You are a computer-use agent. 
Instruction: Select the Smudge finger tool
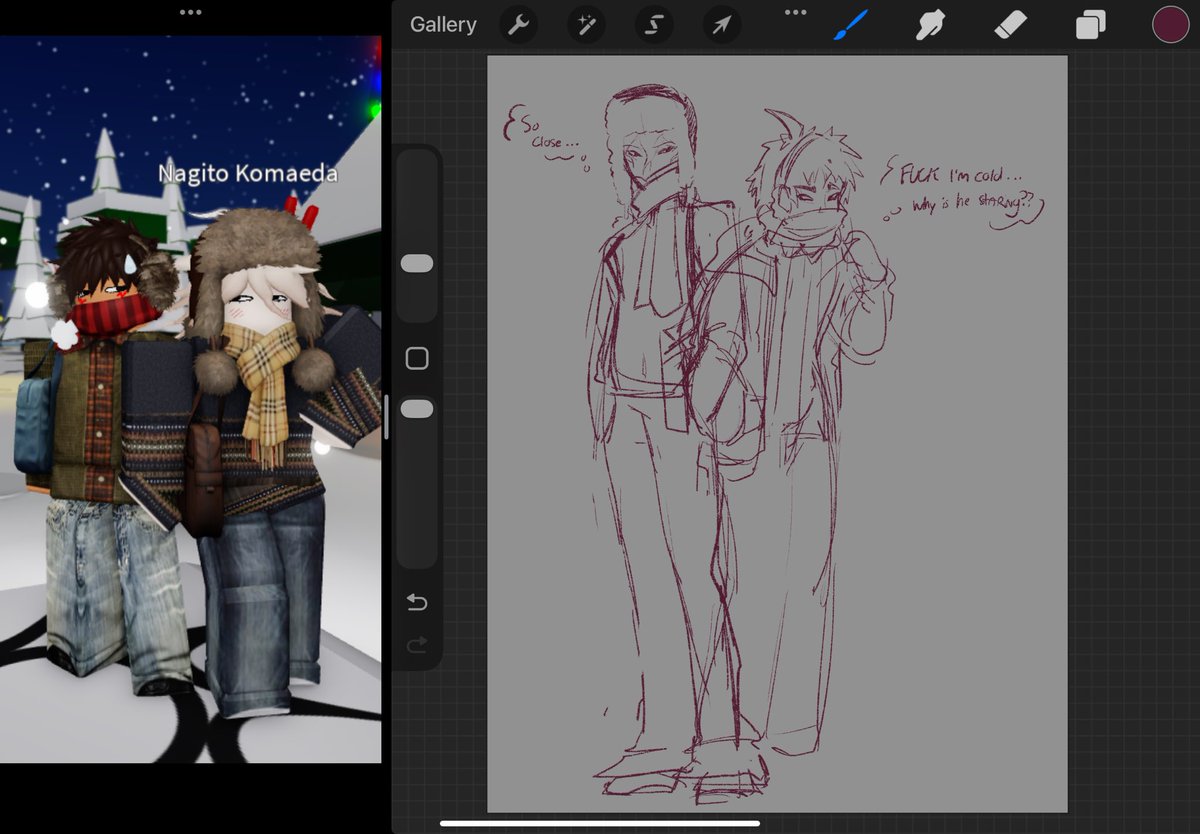pos(931,25)
